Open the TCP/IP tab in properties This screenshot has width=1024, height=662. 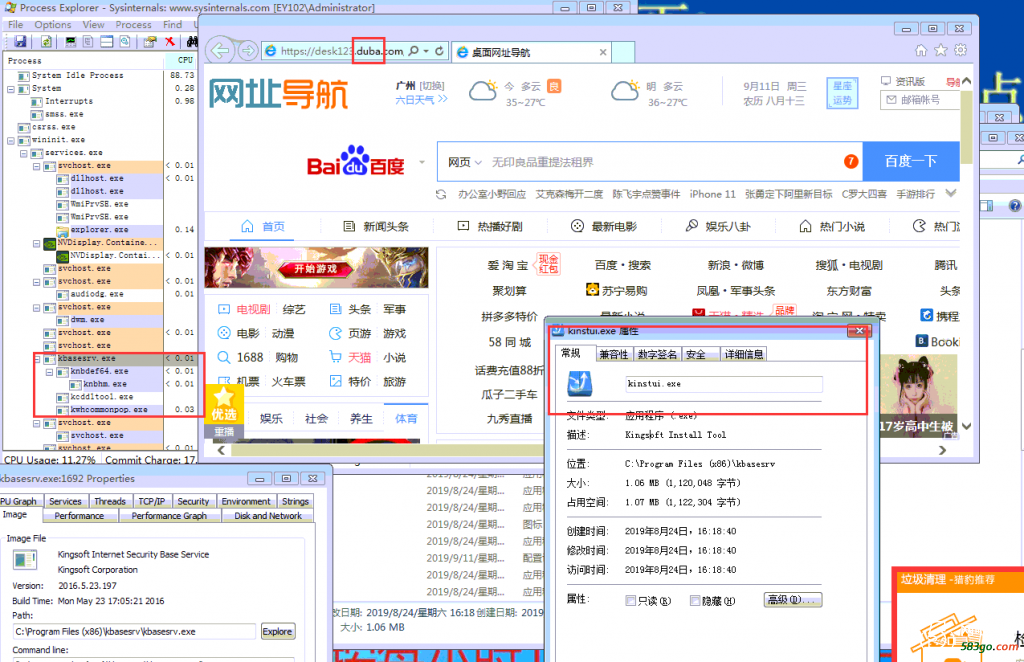click(152, 501)
